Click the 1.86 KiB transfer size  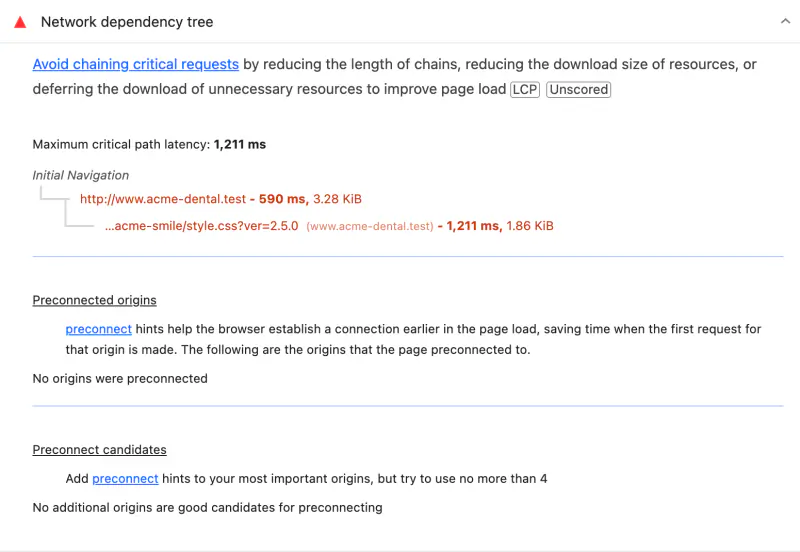tap(530, 226)
